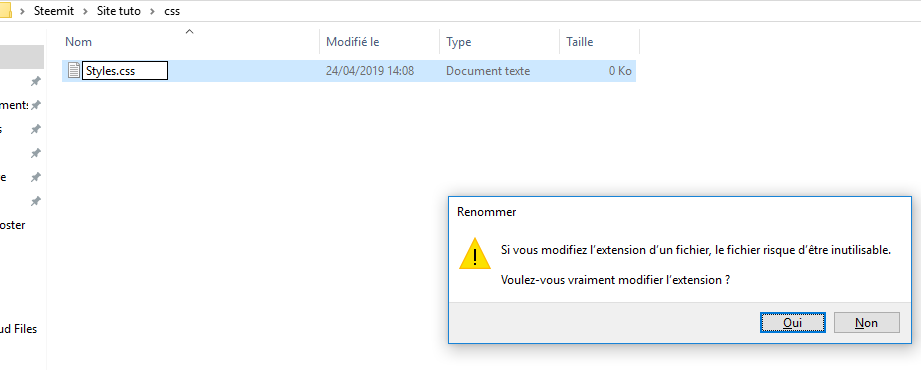Expand the chevron before Steemit breadcrumb

[22, 11]
